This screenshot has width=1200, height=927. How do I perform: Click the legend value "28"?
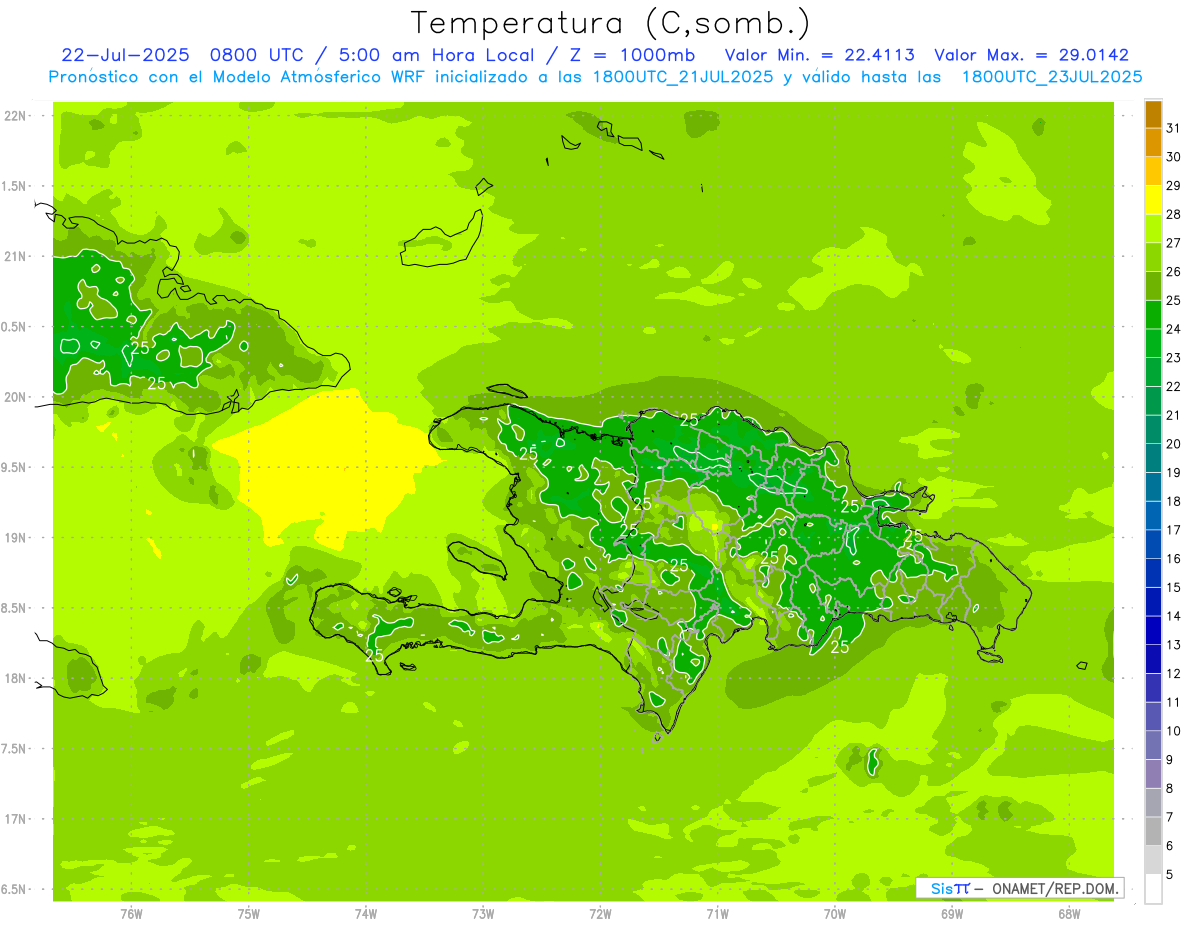1174,214
